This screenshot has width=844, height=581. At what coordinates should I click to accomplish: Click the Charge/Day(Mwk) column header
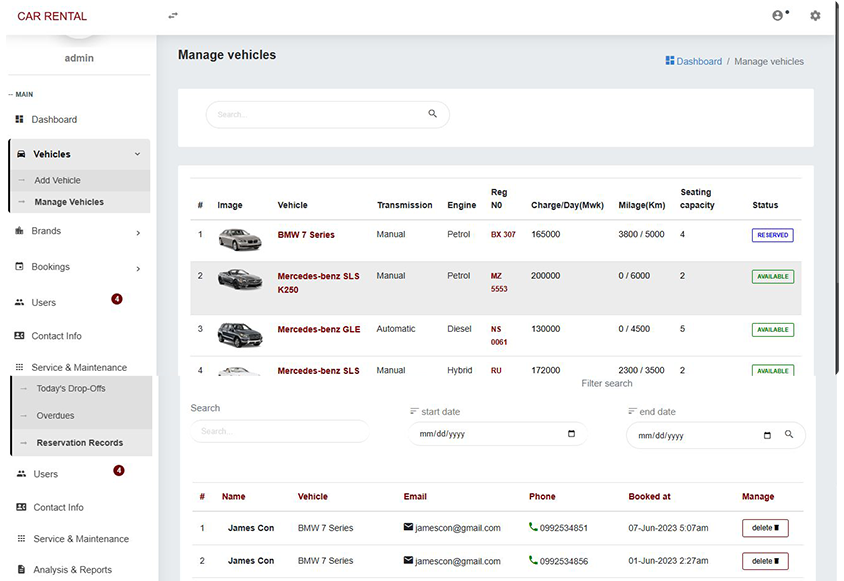pos(567,205)
